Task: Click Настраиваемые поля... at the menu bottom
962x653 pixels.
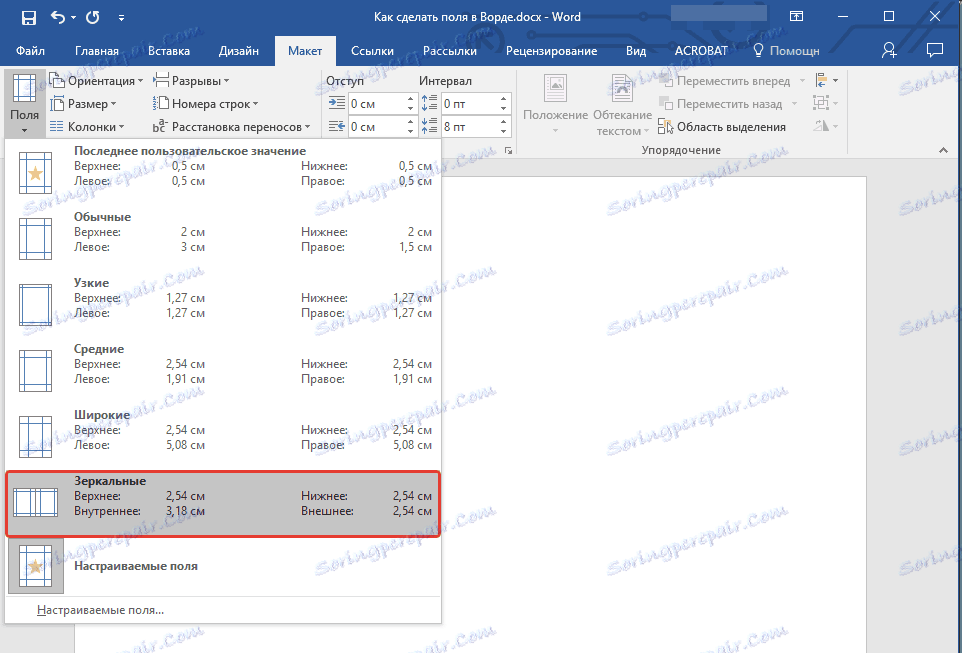Action: click(x=100, y=610)
